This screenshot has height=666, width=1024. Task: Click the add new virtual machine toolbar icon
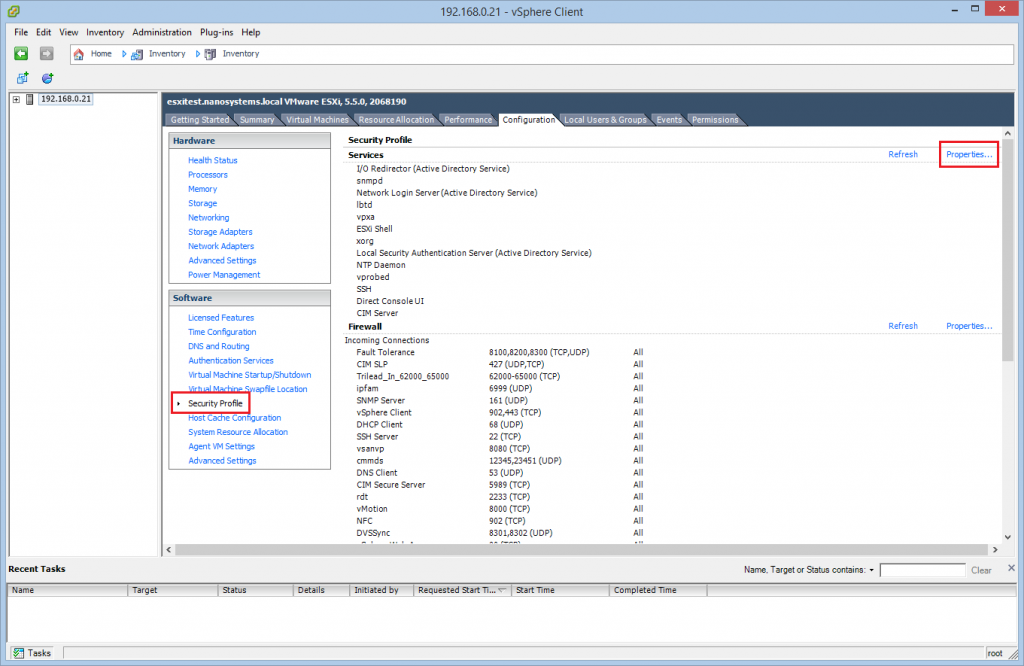point(20,78)
